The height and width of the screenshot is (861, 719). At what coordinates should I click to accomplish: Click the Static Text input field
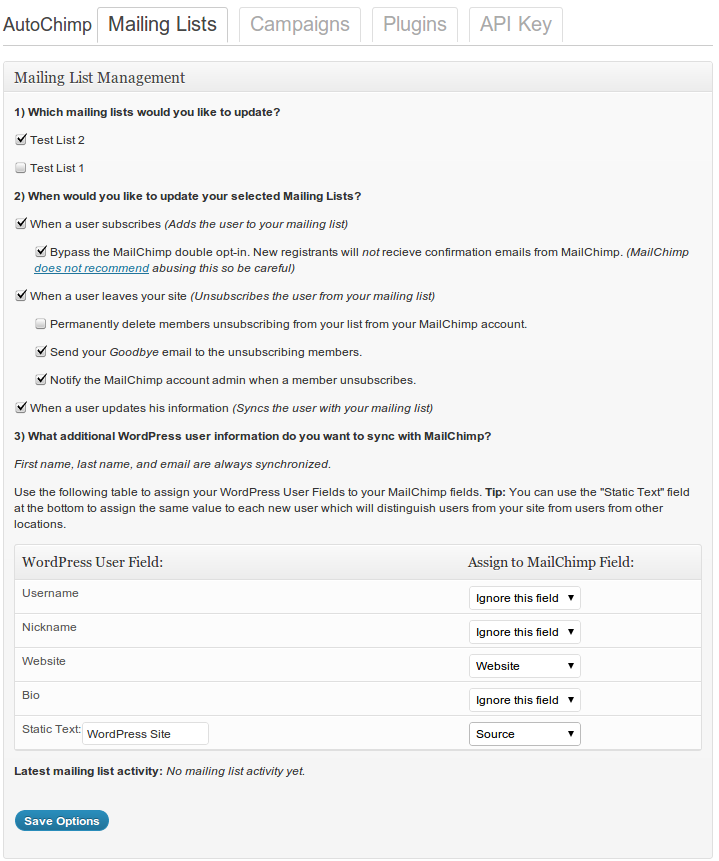click(x=146, y=734)
